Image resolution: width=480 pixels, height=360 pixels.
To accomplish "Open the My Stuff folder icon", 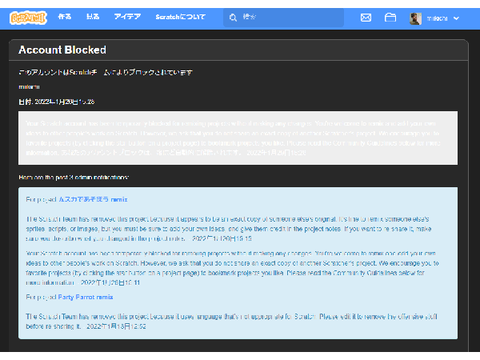I will coord(390,17).
